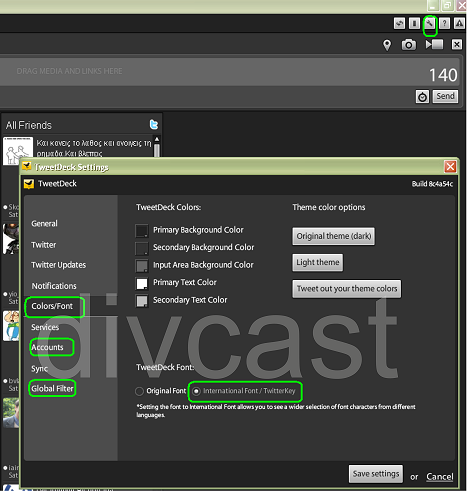Screen dimensions: 467x492
Task: Pick the Secondary Background Color swatch
Action: (x=142, y=248)
